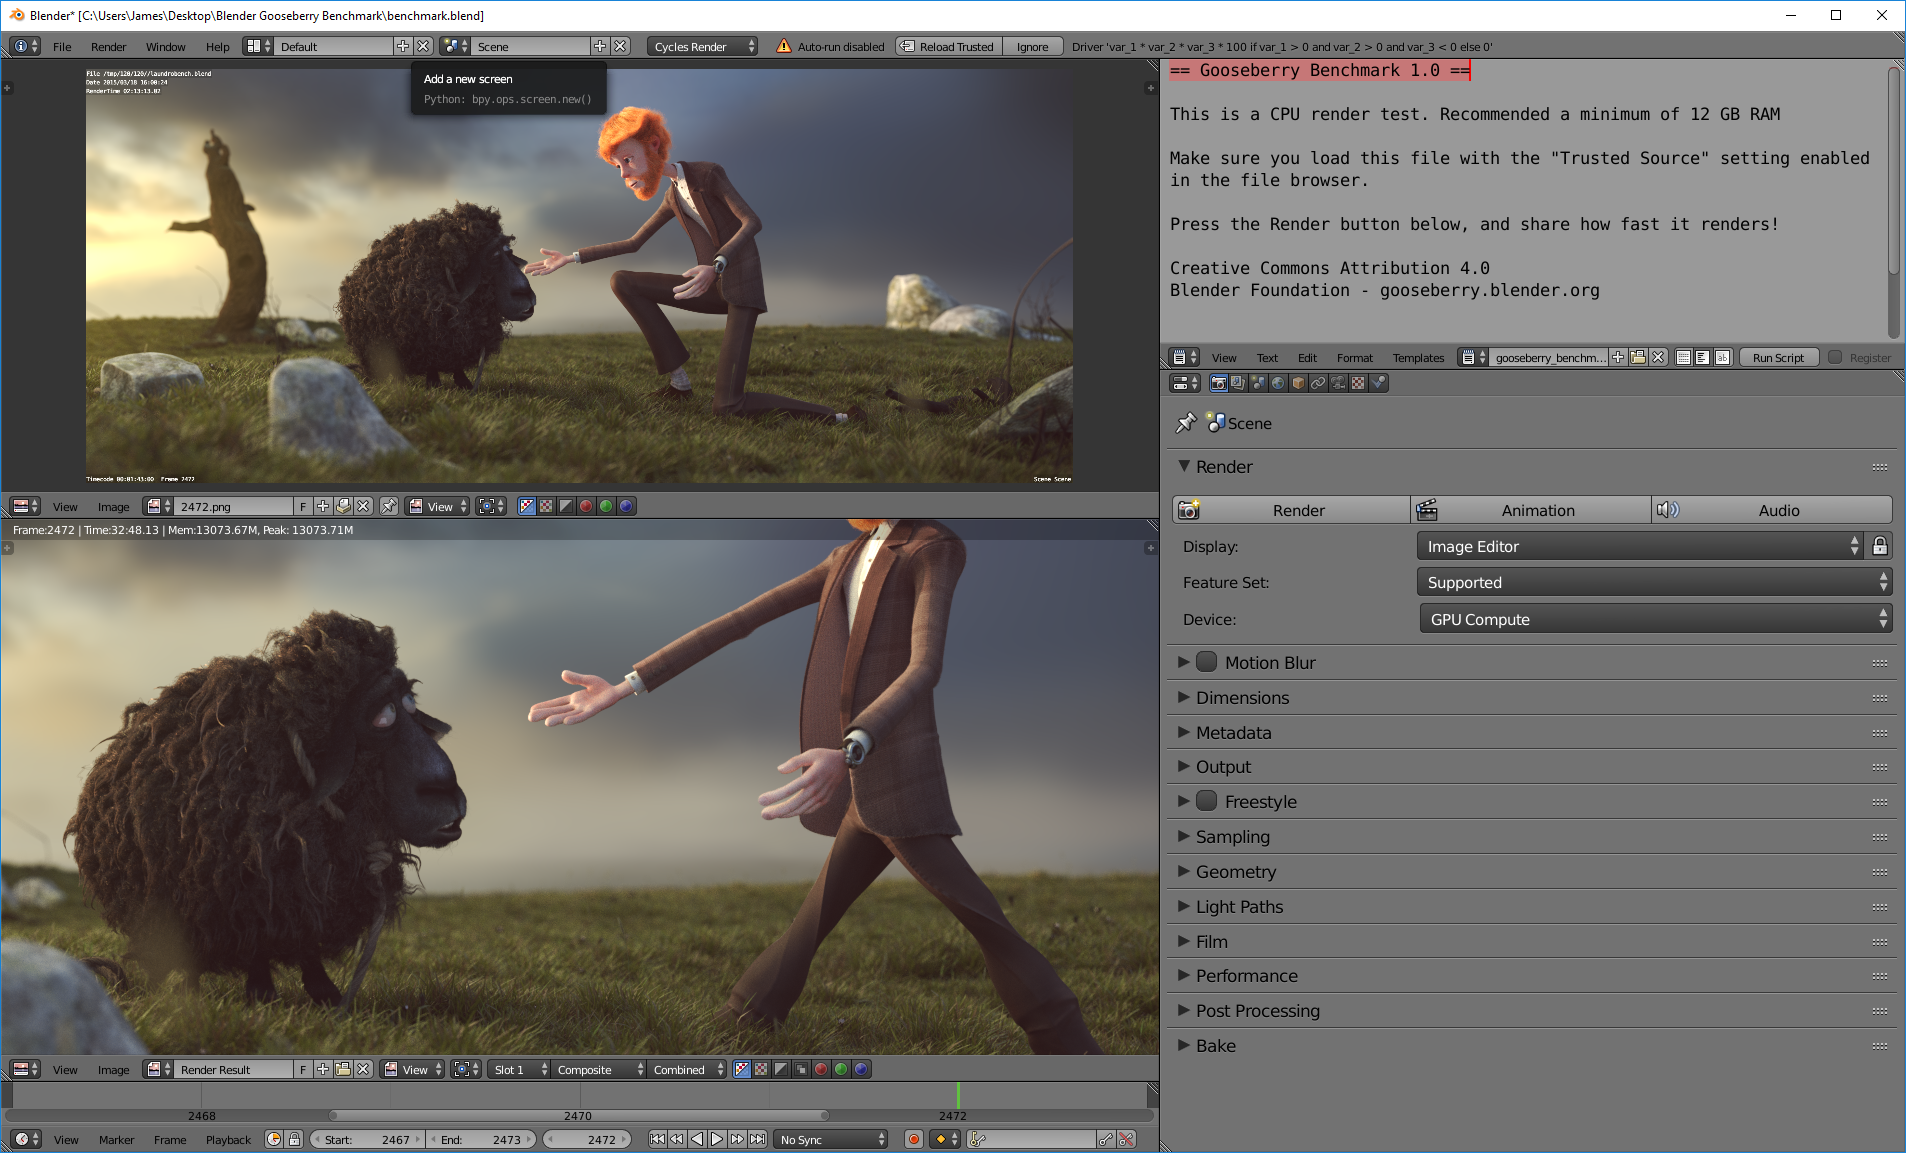This screenshot has height=1153, width=1906.
Task: Expand the Sampling panel
Action: 1232,837
